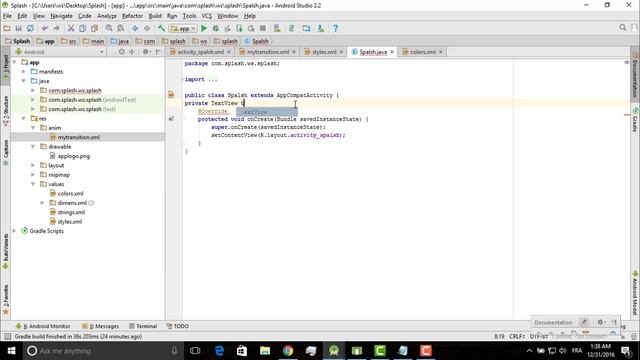Screen dimensions: 640x360
Task: Click the Replace toolbar icon
Action: coord(121,28)
